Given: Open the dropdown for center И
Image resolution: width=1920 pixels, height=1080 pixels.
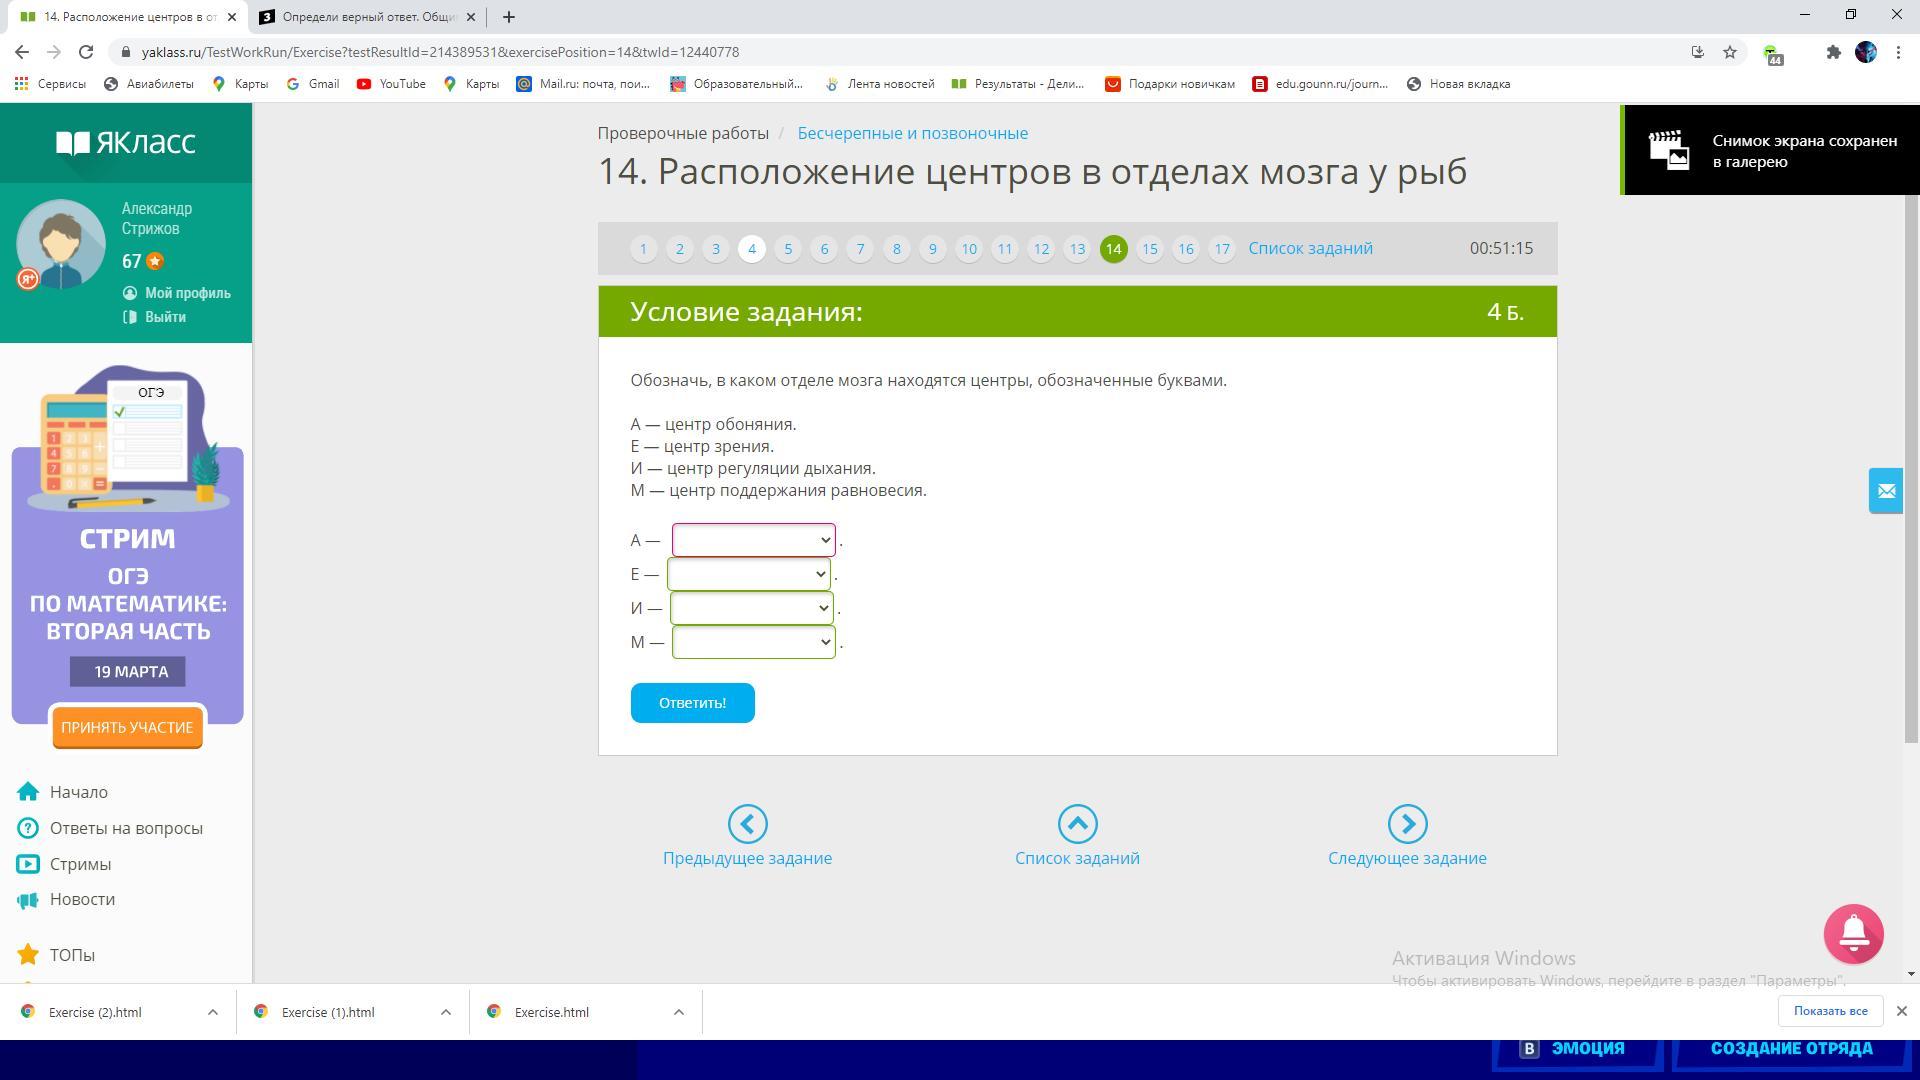Looking at the screenshot, I should coord(751,608).
